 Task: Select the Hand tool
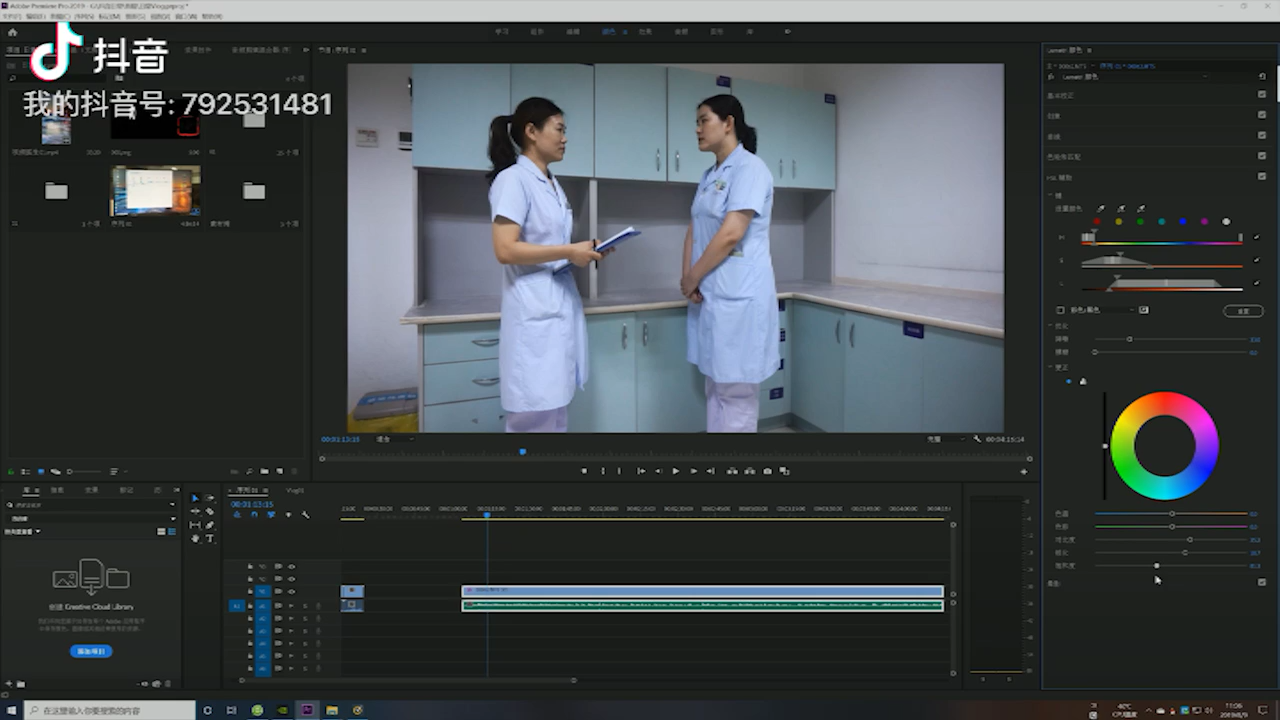(x=195, y=538)
